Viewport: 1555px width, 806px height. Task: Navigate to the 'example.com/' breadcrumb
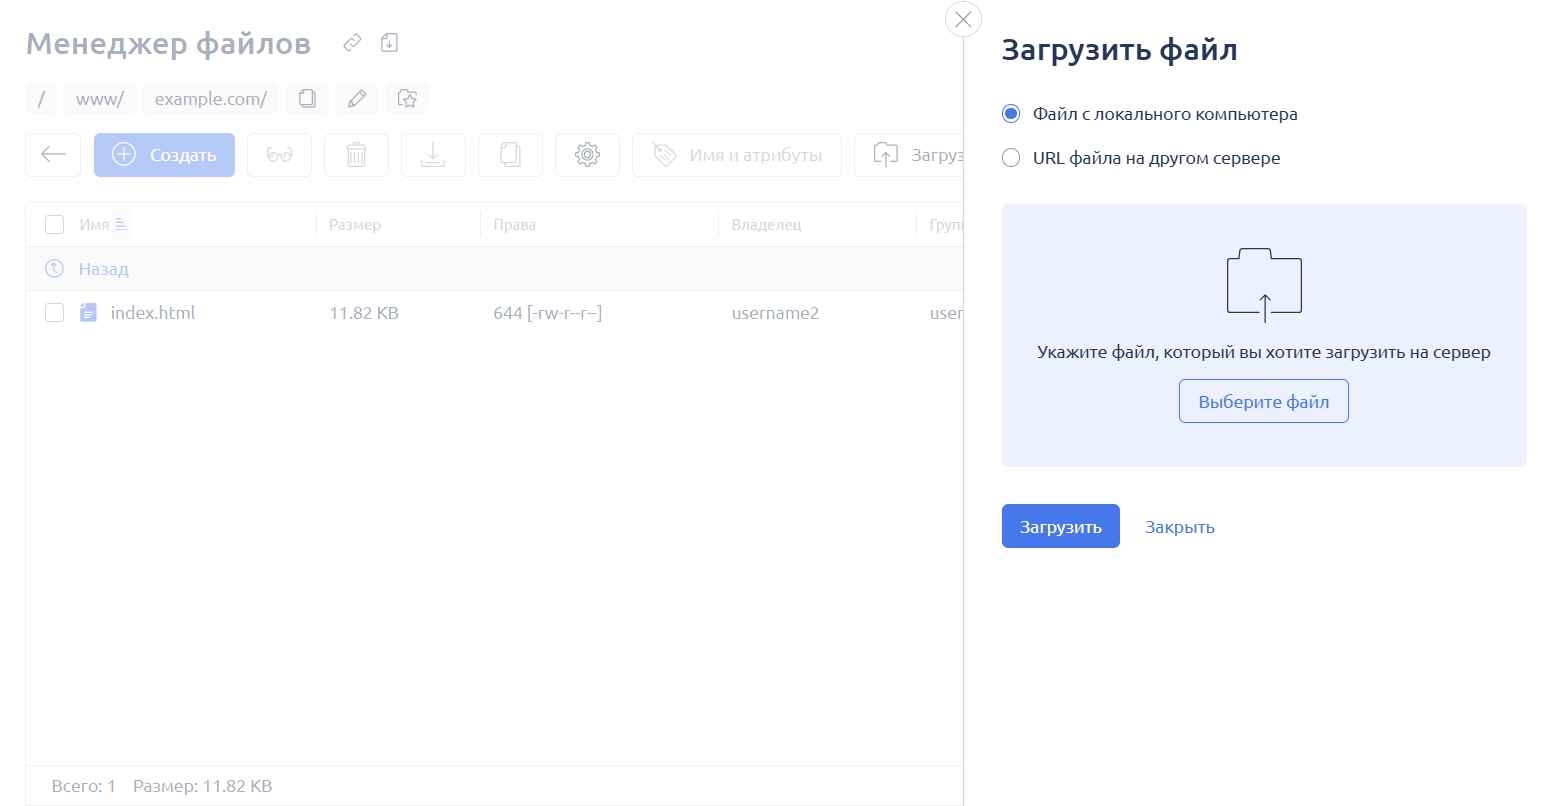(x=210, y=99)
